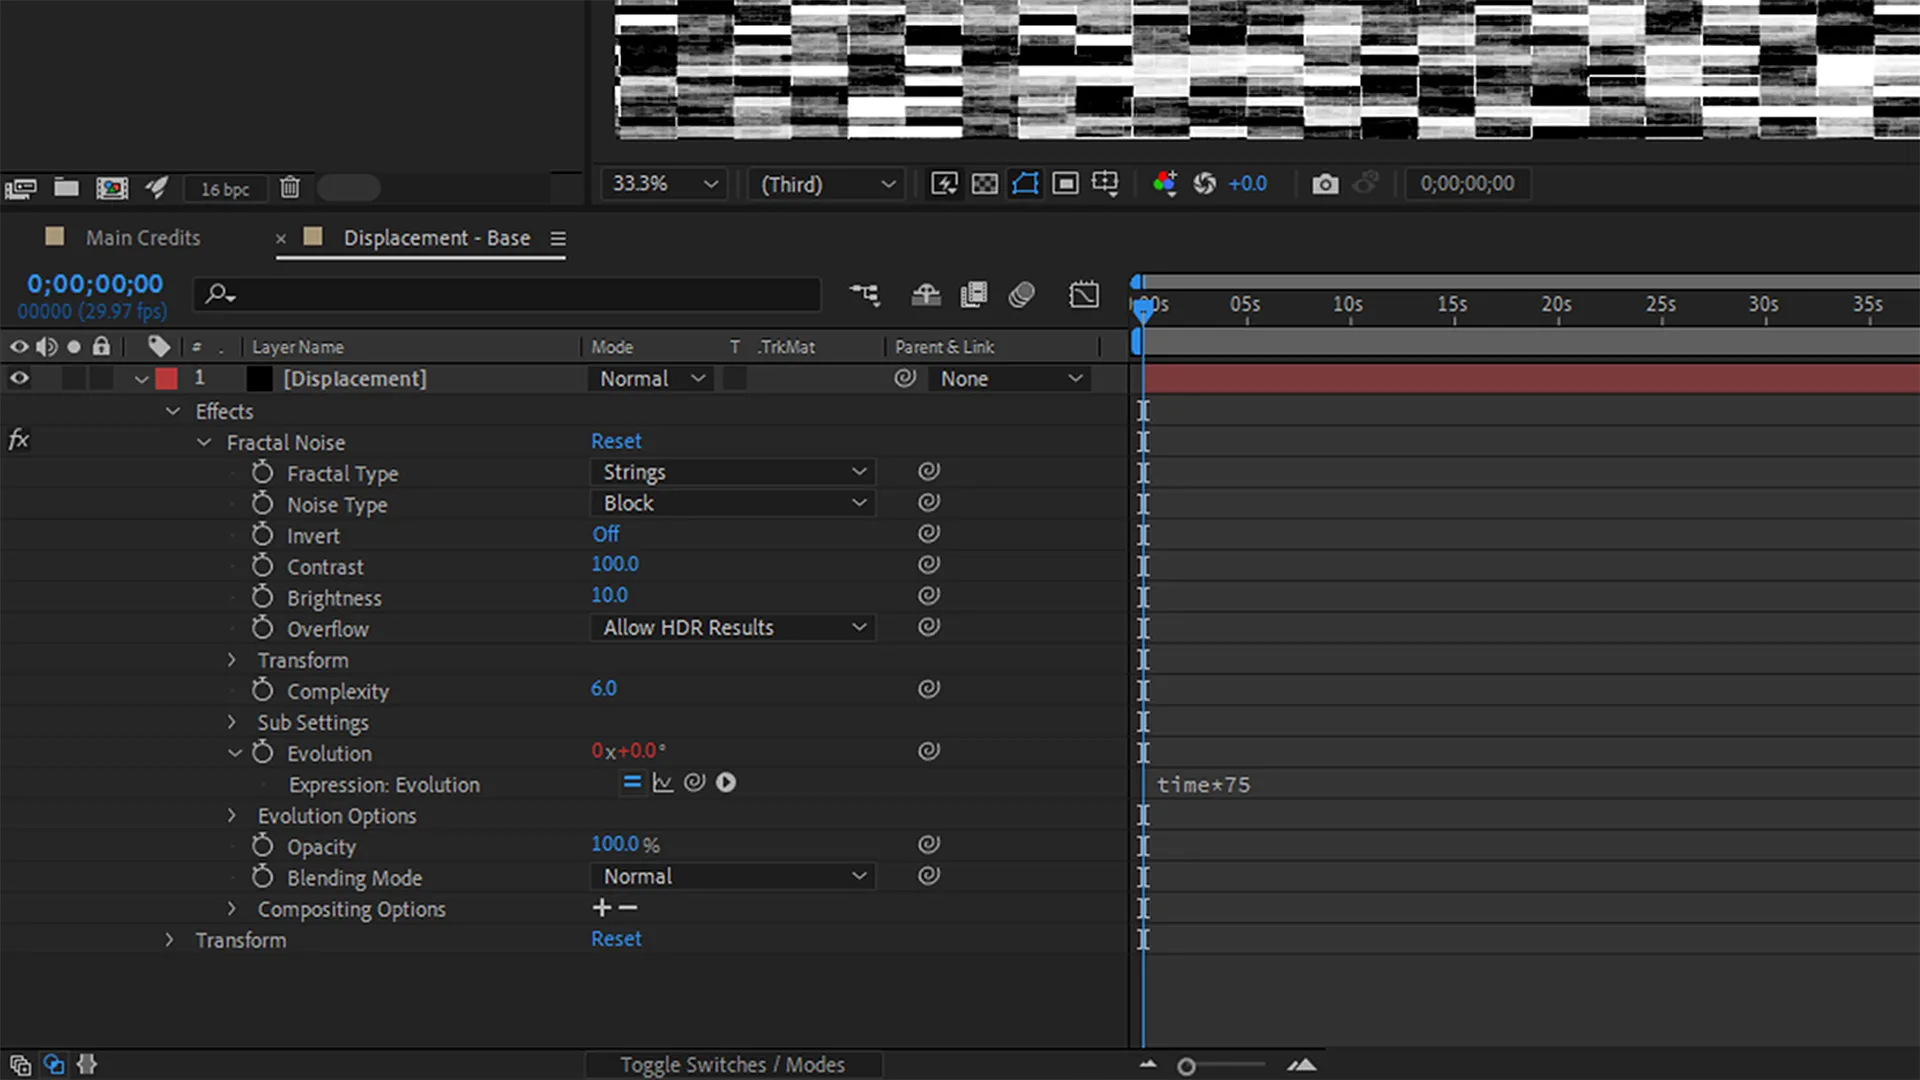Reset the layer Transform properties
1920x1080 pixels.
coord(616,939)
